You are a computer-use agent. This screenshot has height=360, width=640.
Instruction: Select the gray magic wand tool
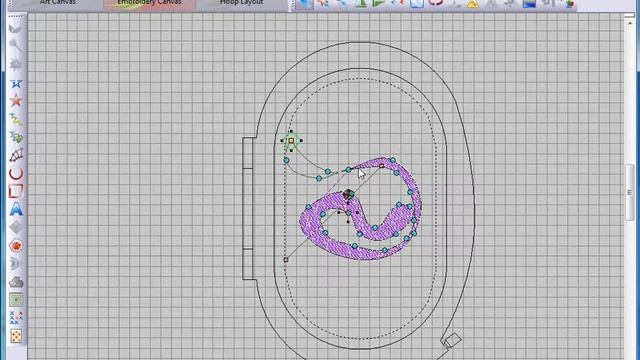pos(16,45)
